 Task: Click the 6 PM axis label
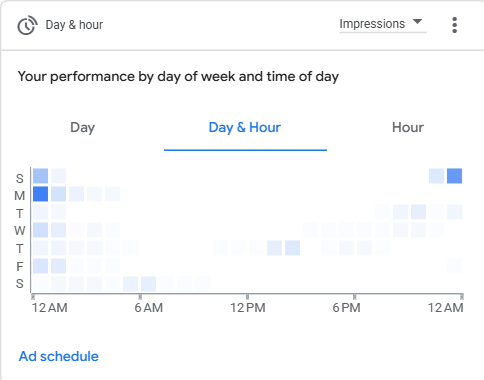[x=346, y=308]
